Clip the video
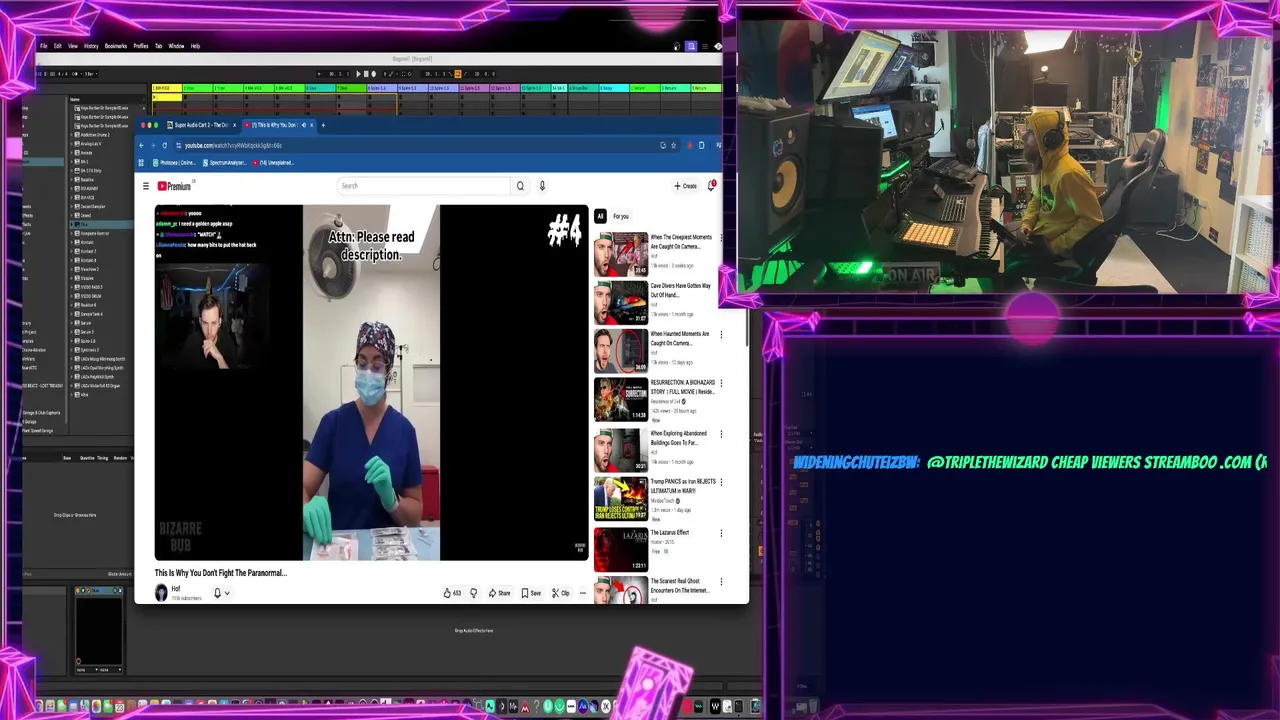Viewport: 1280px width, 720px height. [560, 593]
